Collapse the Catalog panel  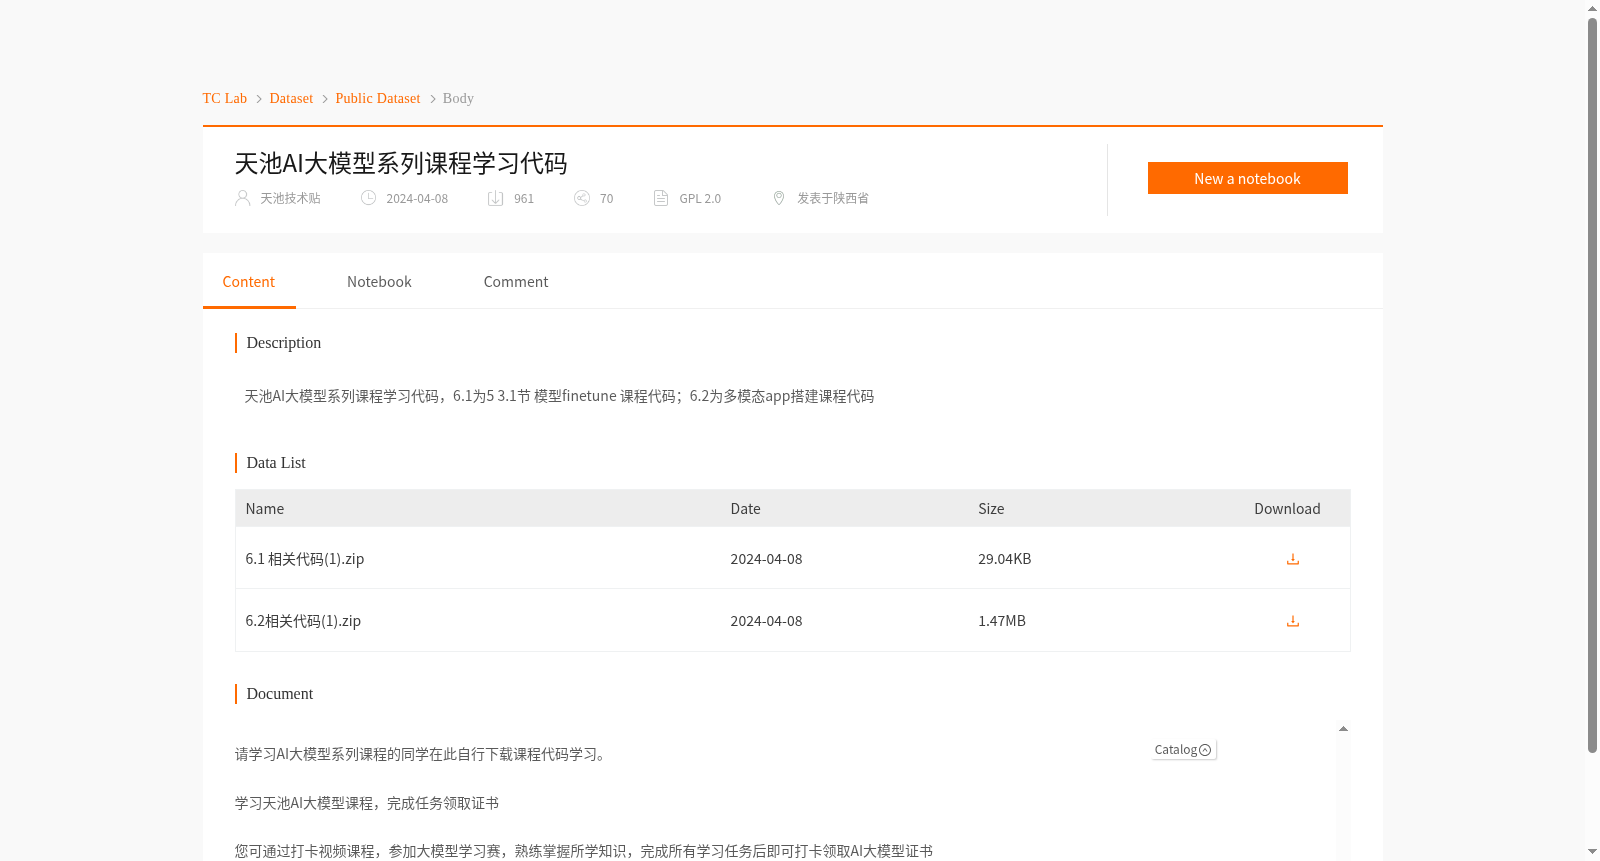coord(1184,750)
